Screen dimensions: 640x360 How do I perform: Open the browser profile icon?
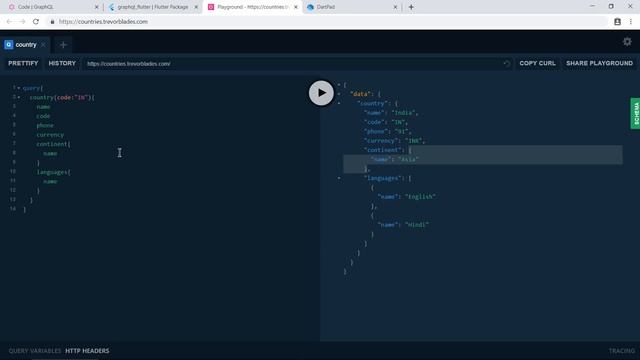pyautogui.click(x=617, y=22)
